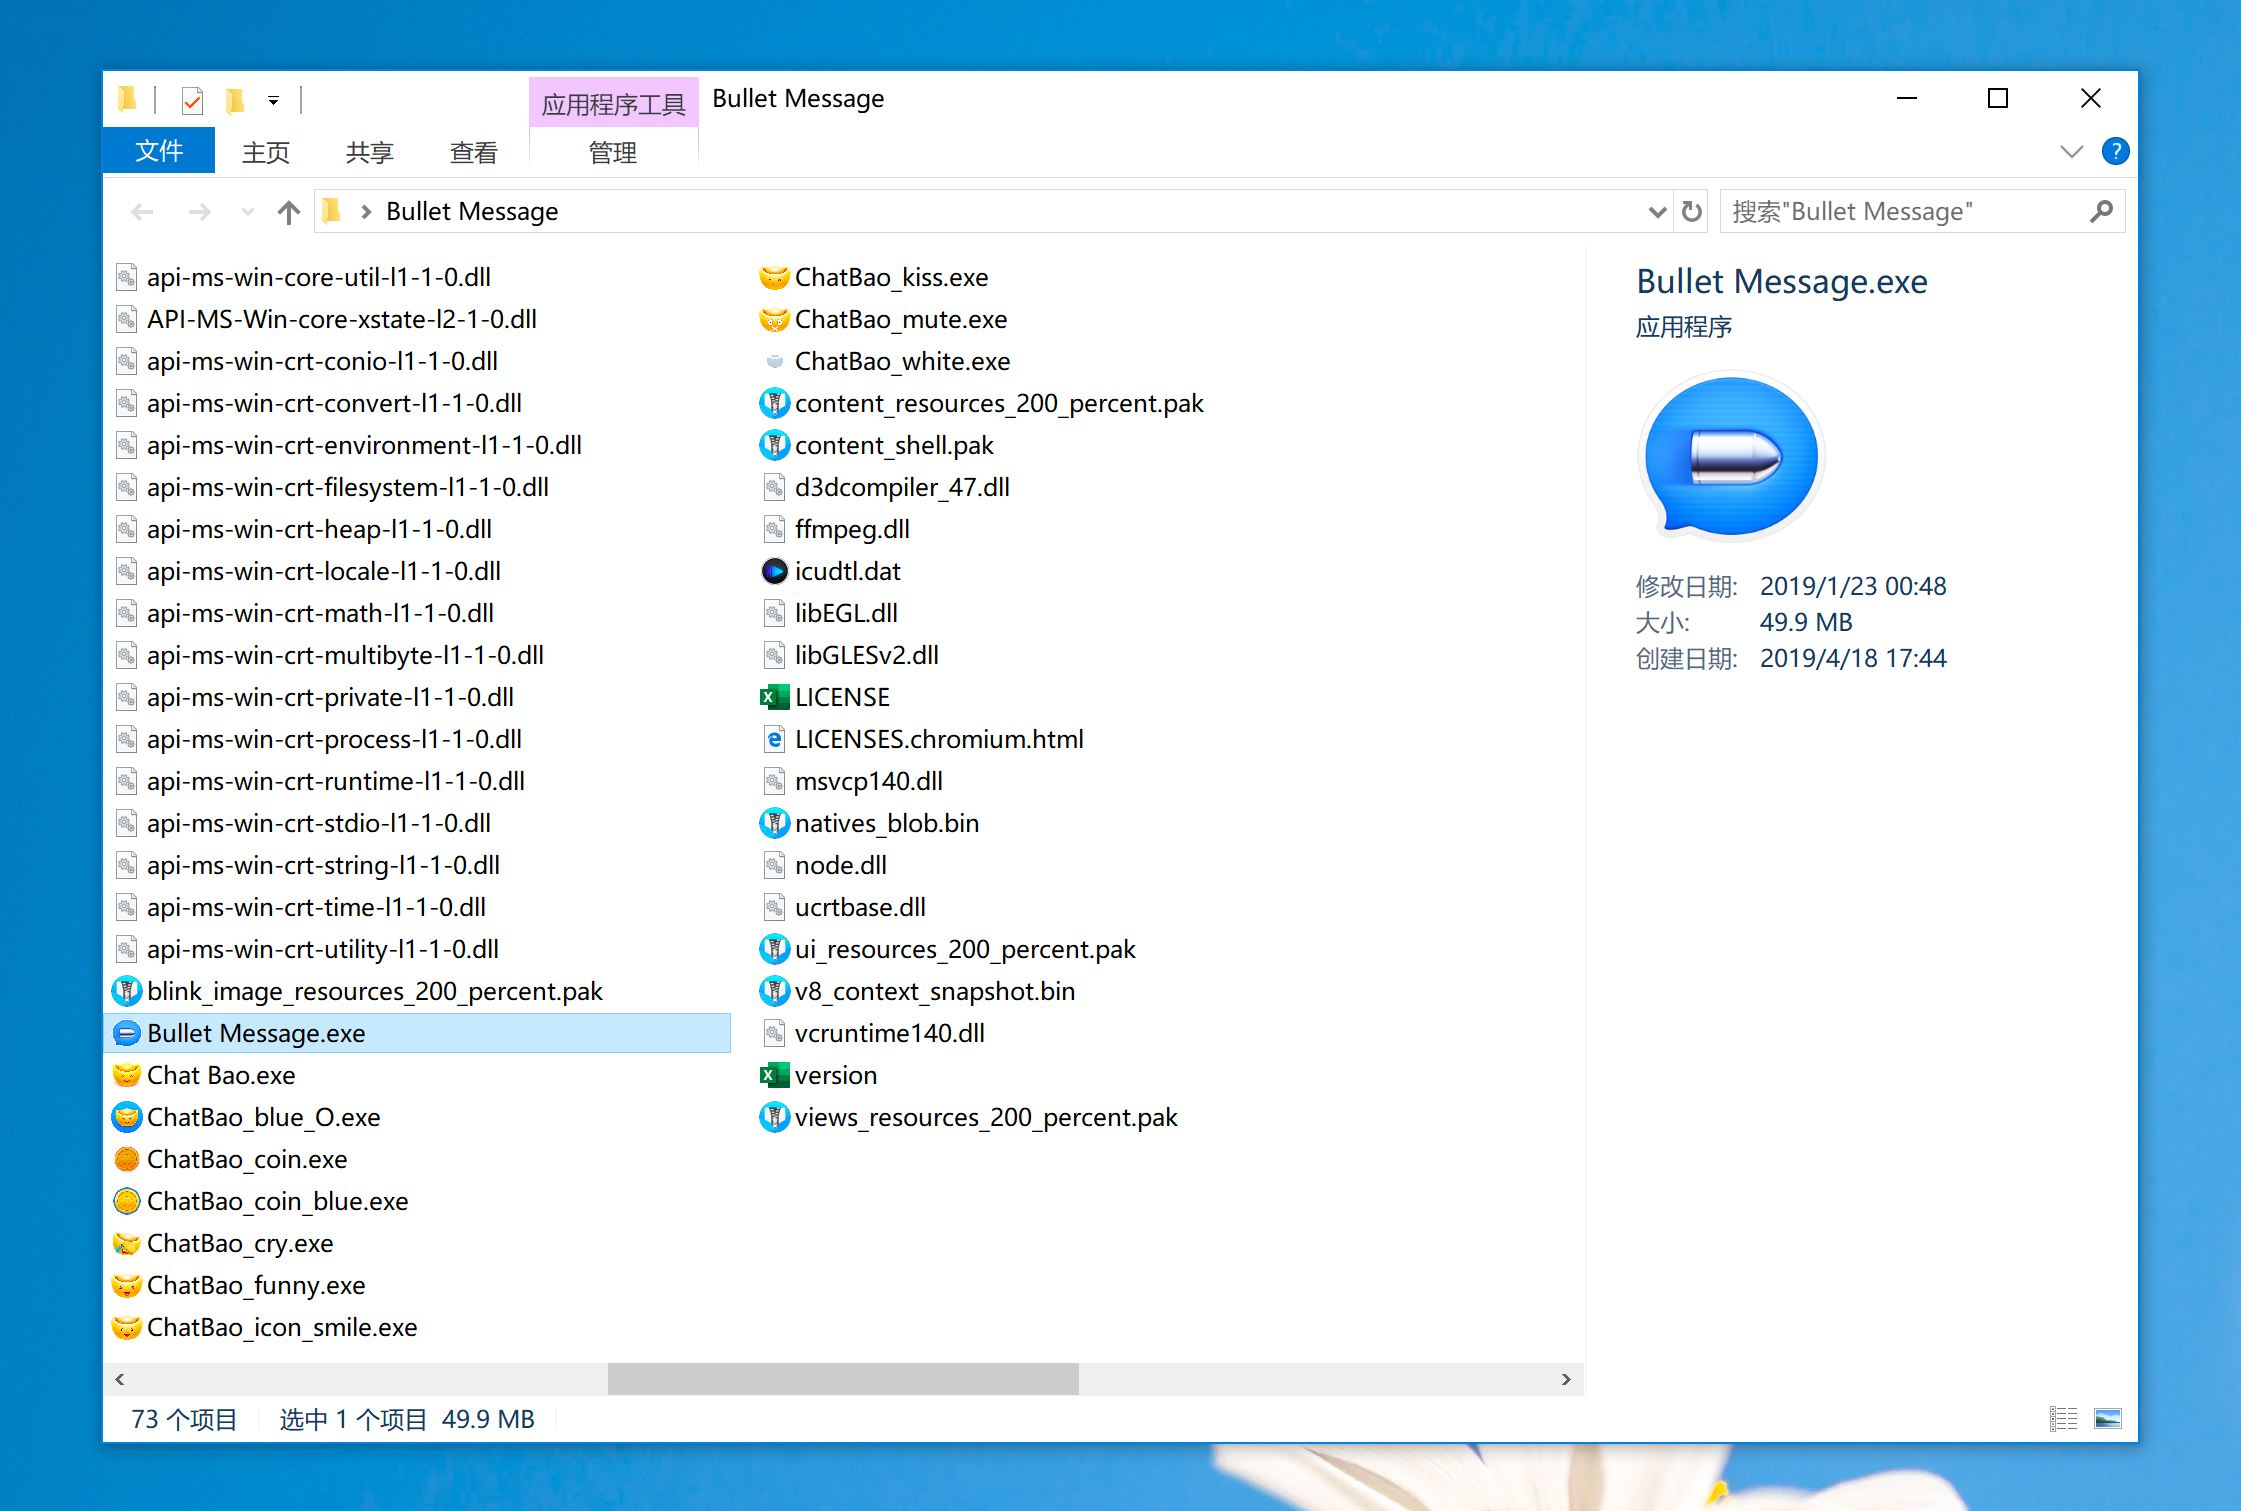Click the 应用程序工具 contextual tab
The height and width of the screenshot is (1511, 2241).
(x=613, y=104)
